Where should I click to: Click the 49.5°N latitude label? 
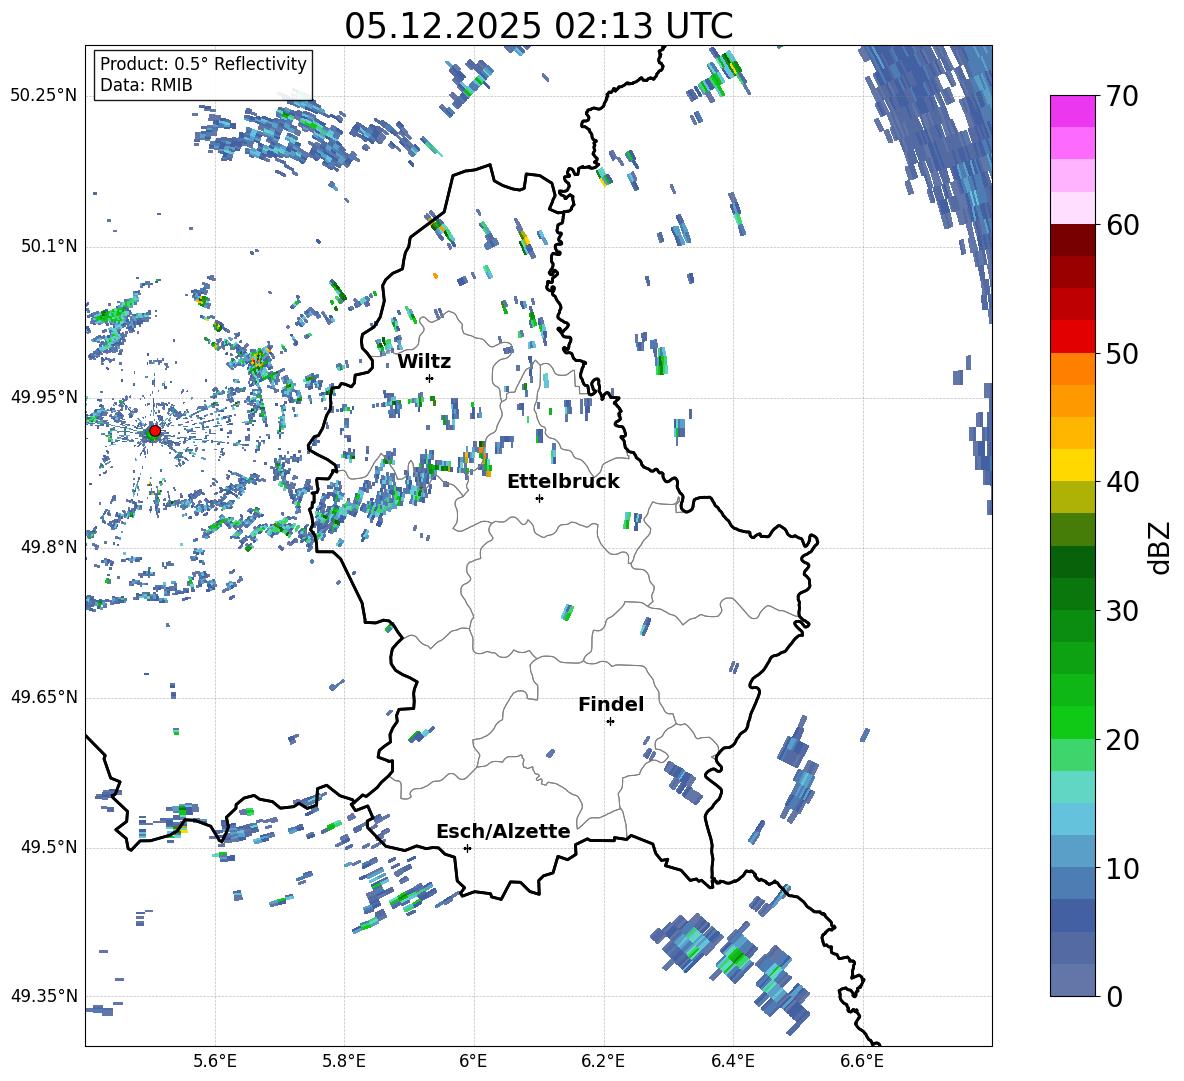(x=49, y=847)
